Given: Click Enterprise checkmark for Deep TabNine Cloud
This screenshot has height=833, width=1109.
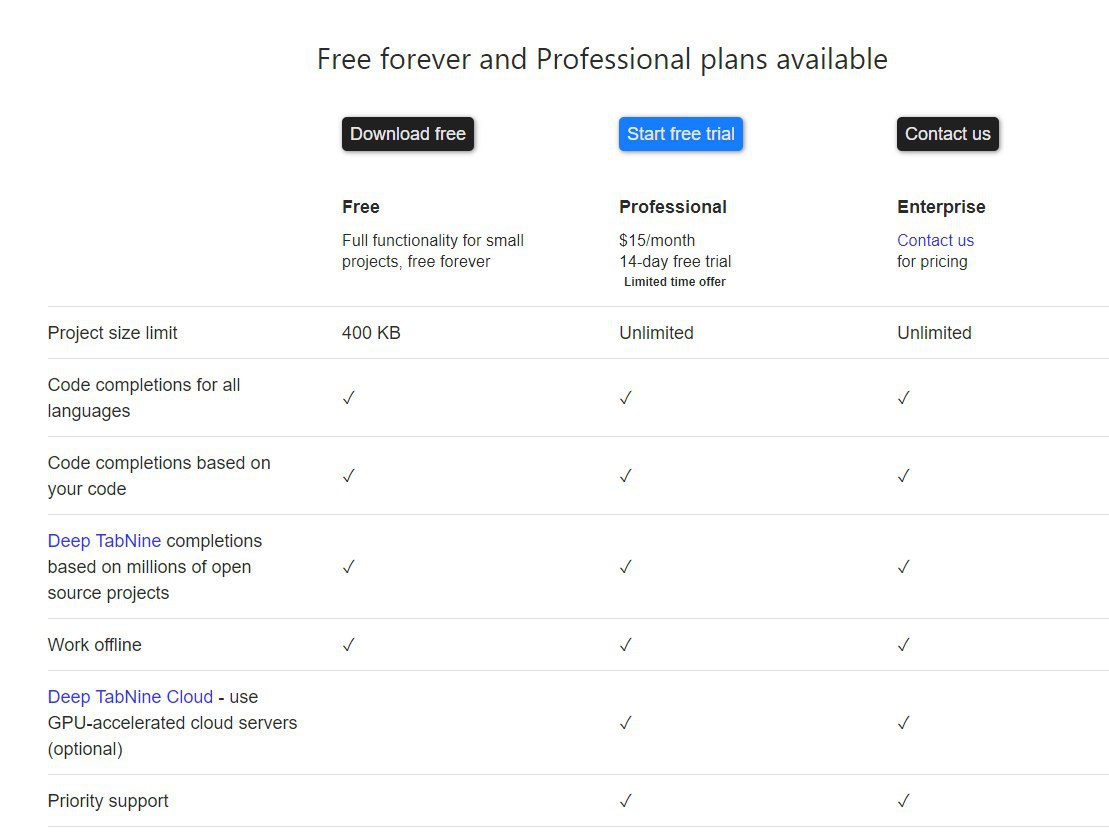Looking at the screenshot, I should tap(903, 723).
